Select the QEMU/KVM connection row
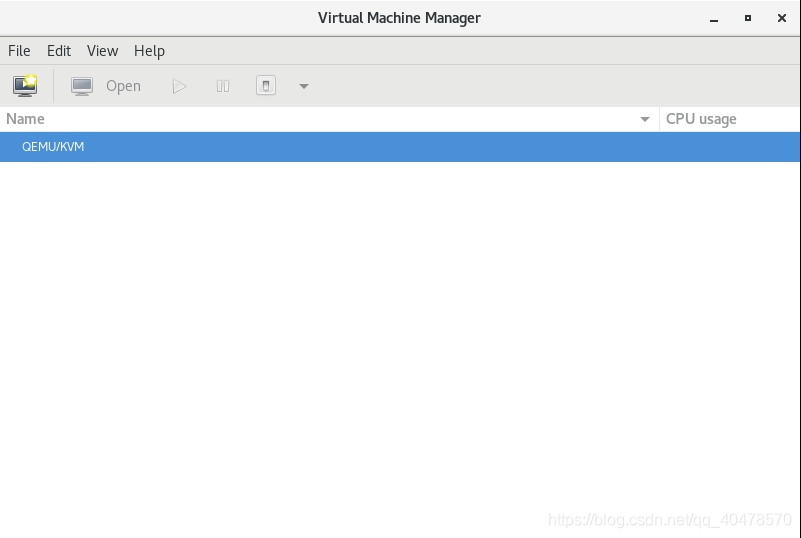This screenshot has height=538, width=801. (400, 147)
